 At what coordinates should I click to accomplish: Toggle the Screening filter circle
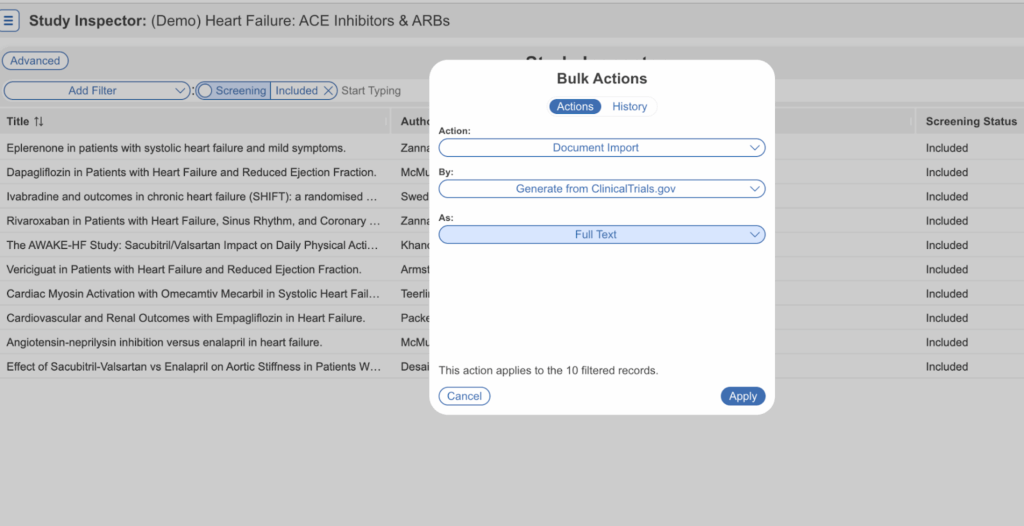tap(205, 91)
